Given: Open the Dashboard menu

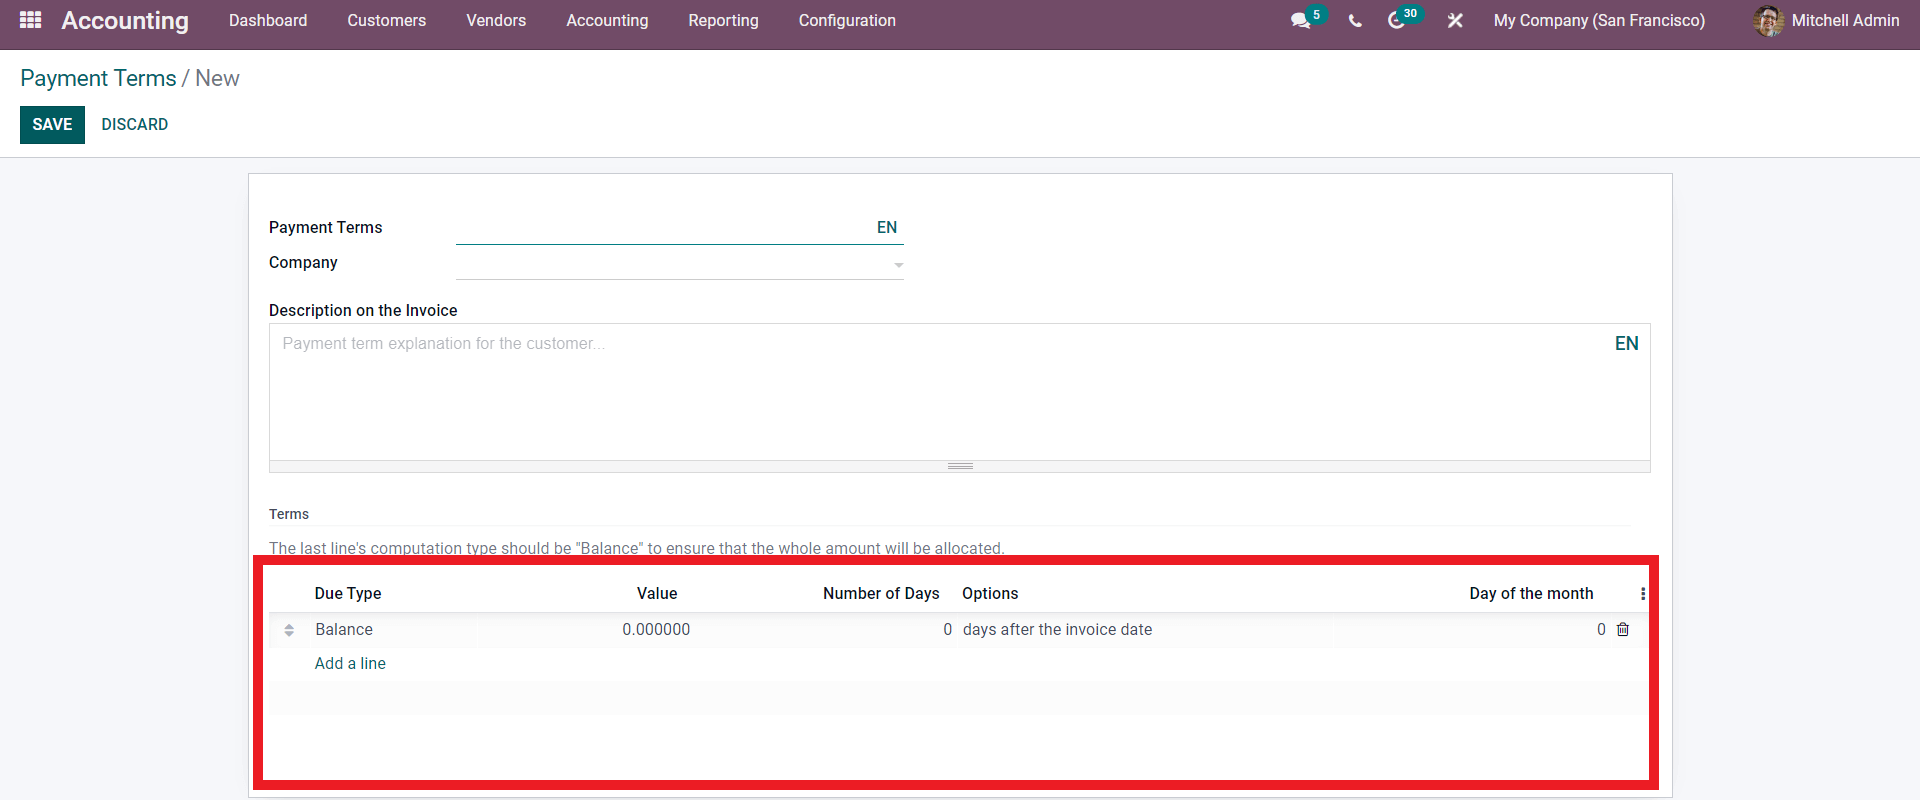Looking at the screenshot, I should (x=268, y=21).
